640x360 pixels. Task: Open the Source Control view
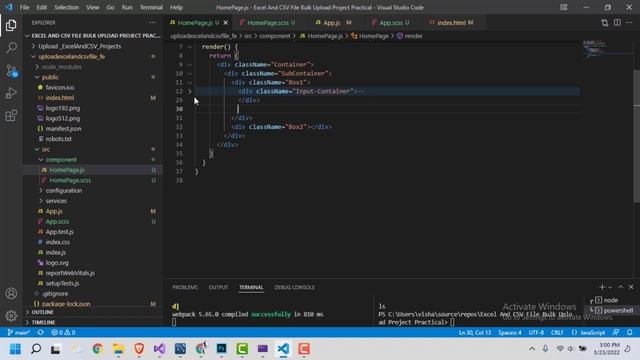tap(11, 71)
